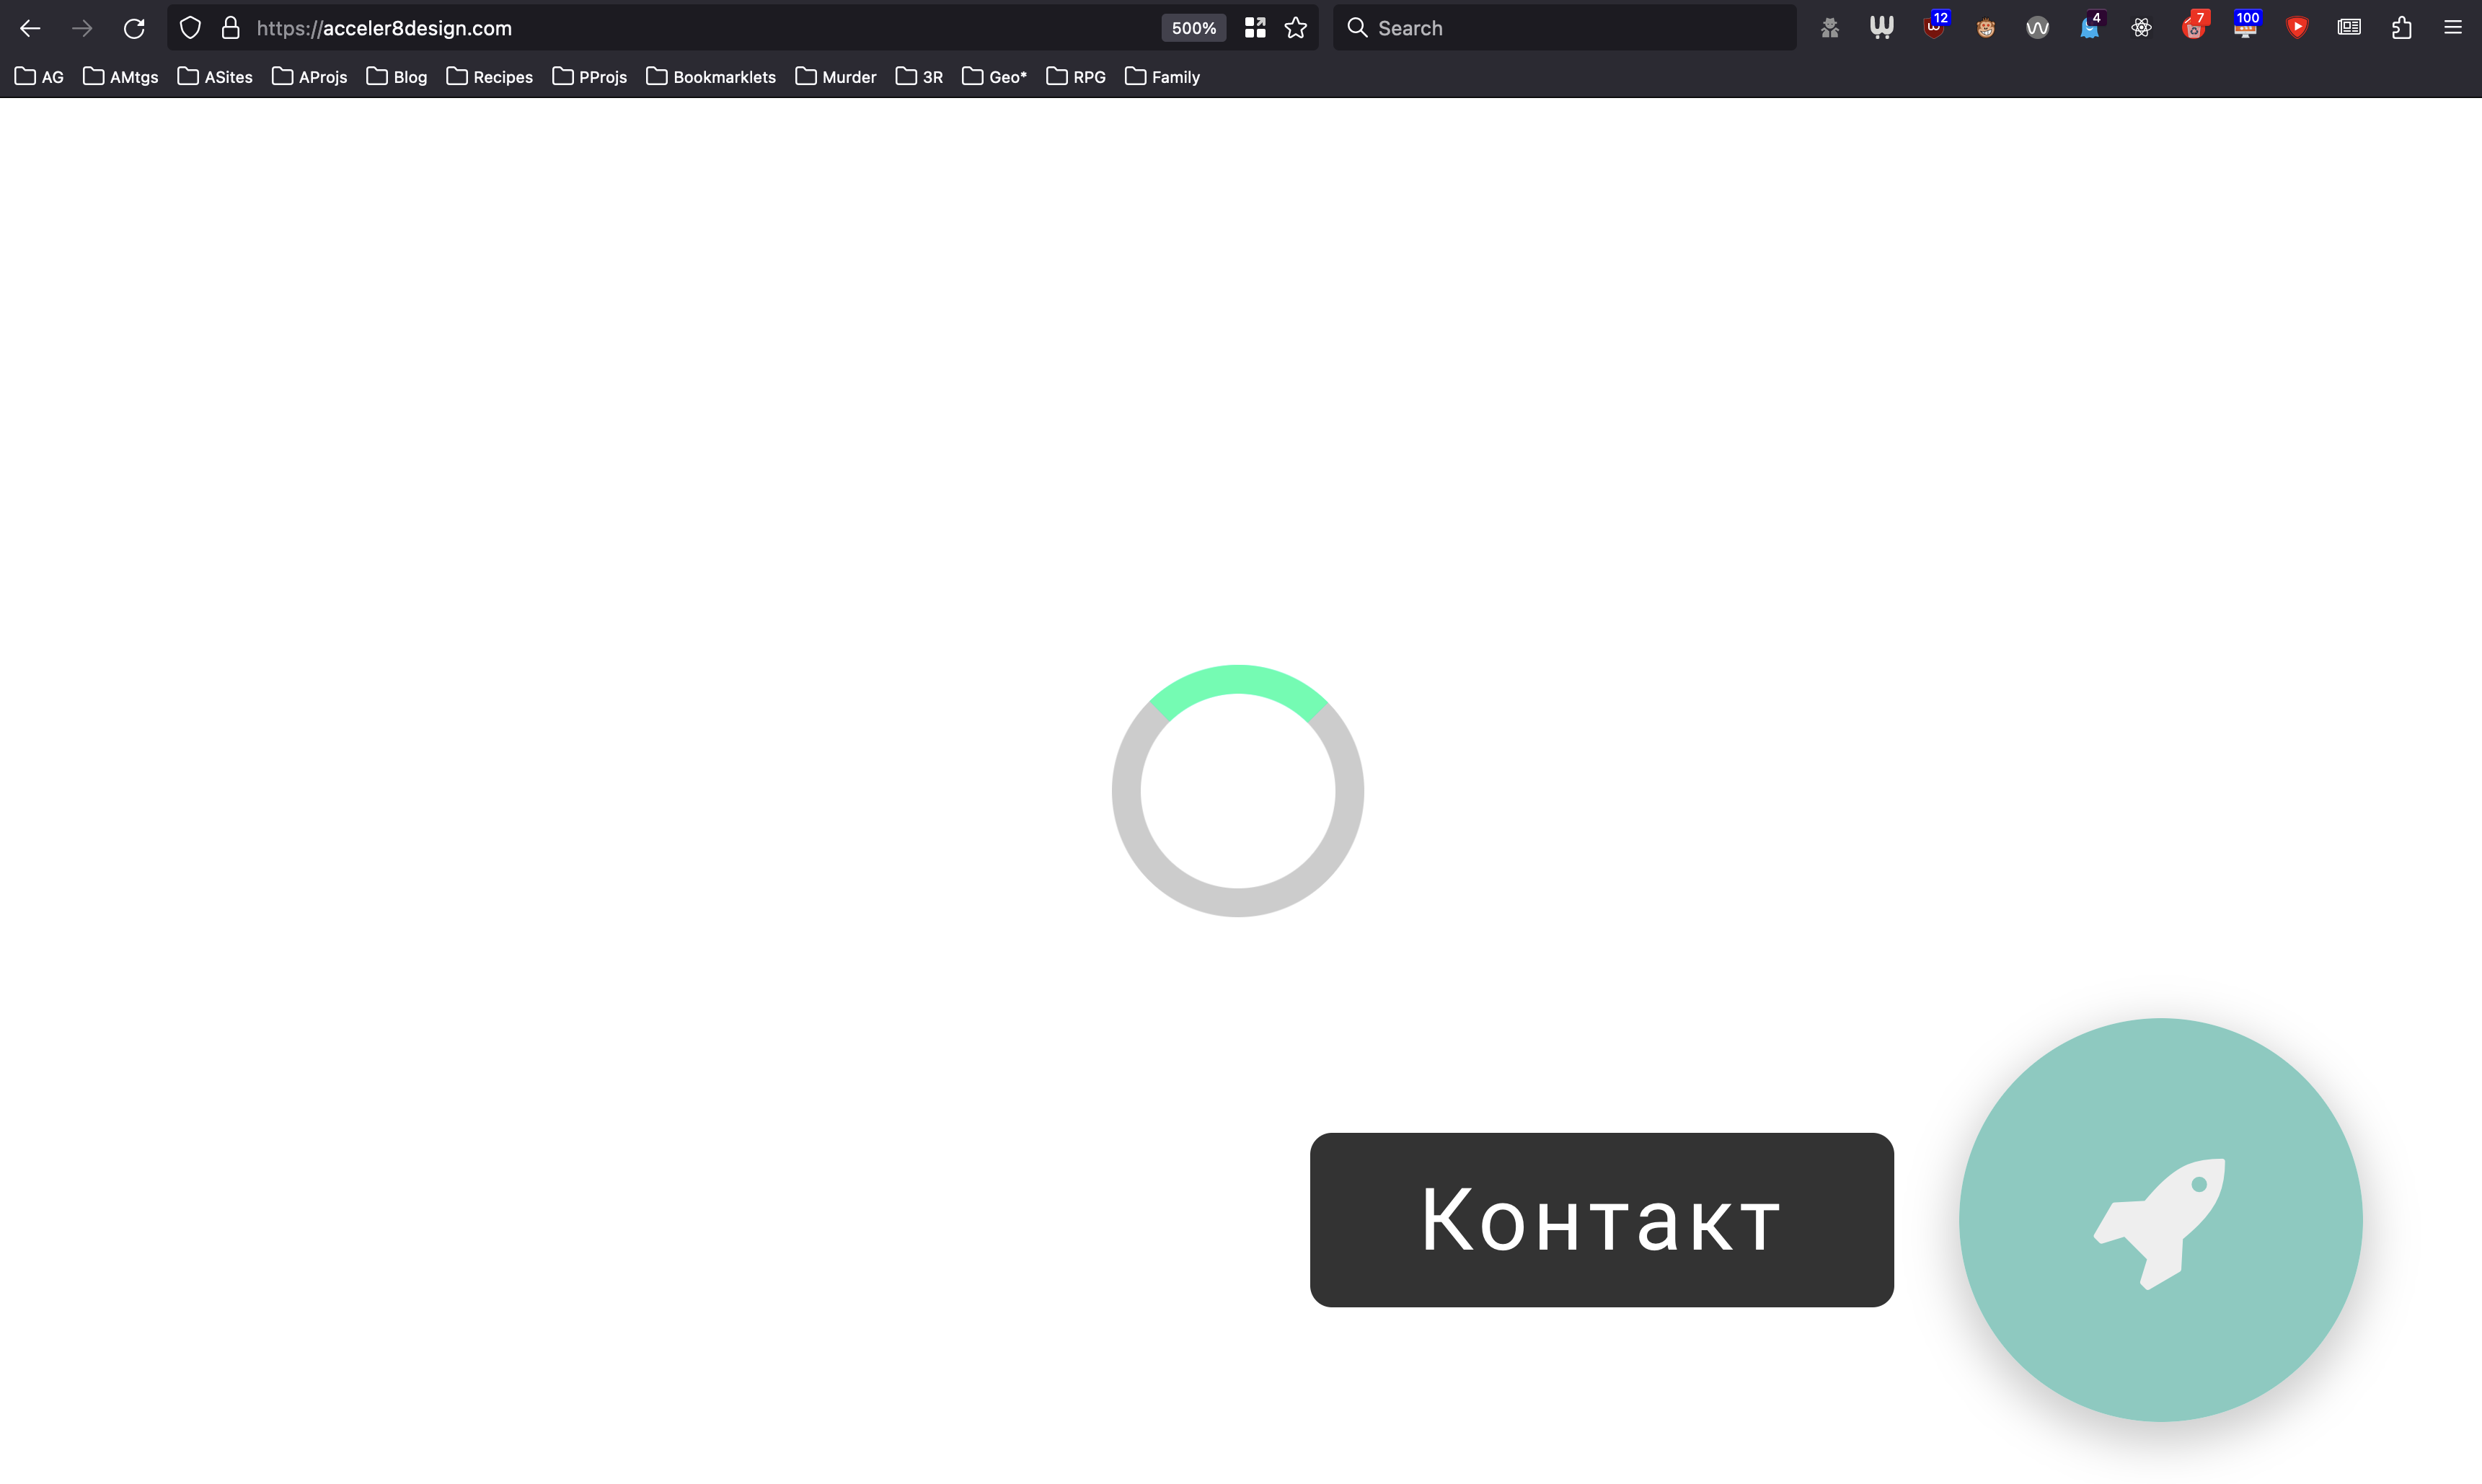Reload the current page
Viewport: 2482px width, 1484px height.
(x=134, y=28)
